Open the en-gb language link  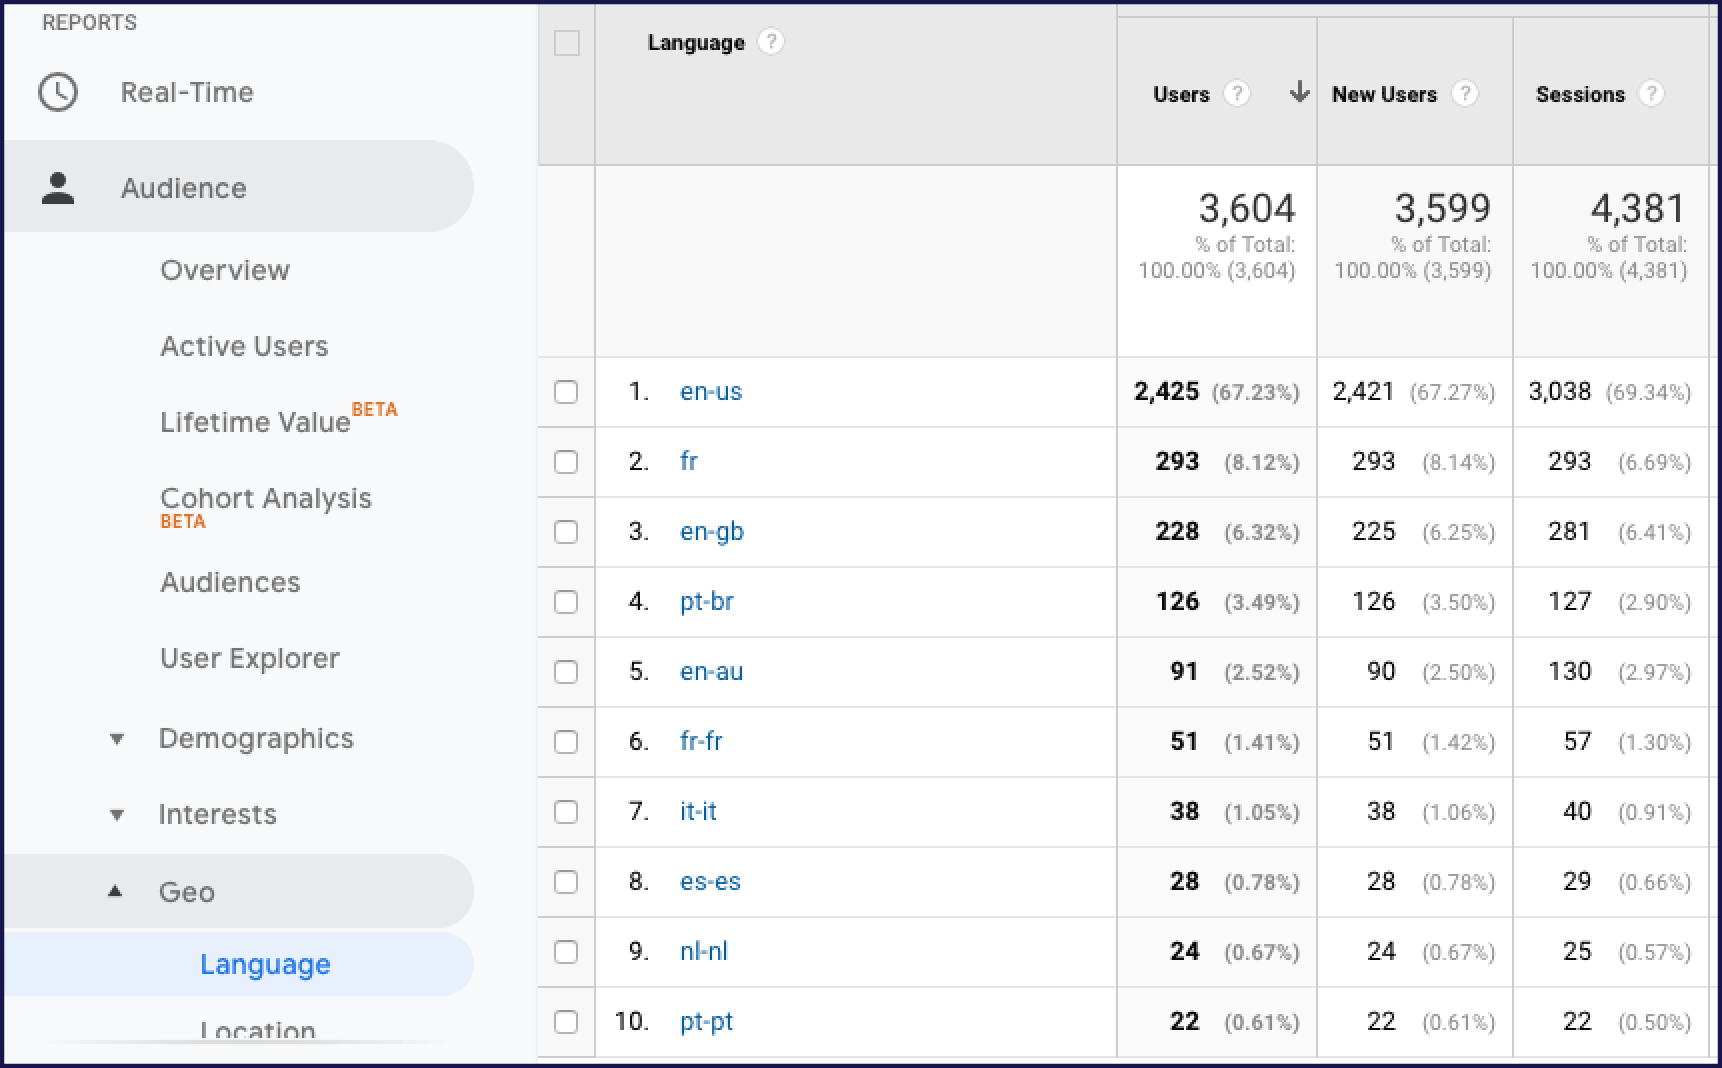pyautogui.click(x=712, y=532)
